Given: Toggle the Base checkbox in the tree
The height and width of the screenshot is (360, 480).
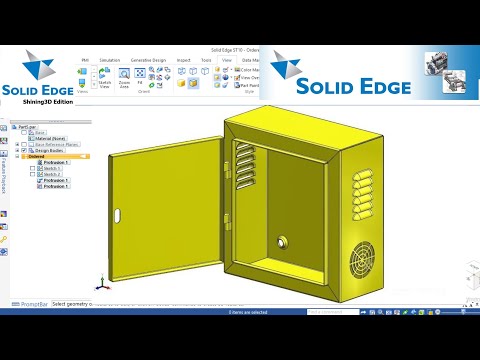Looking at the screenshot, I should click(x=24, y=133).
